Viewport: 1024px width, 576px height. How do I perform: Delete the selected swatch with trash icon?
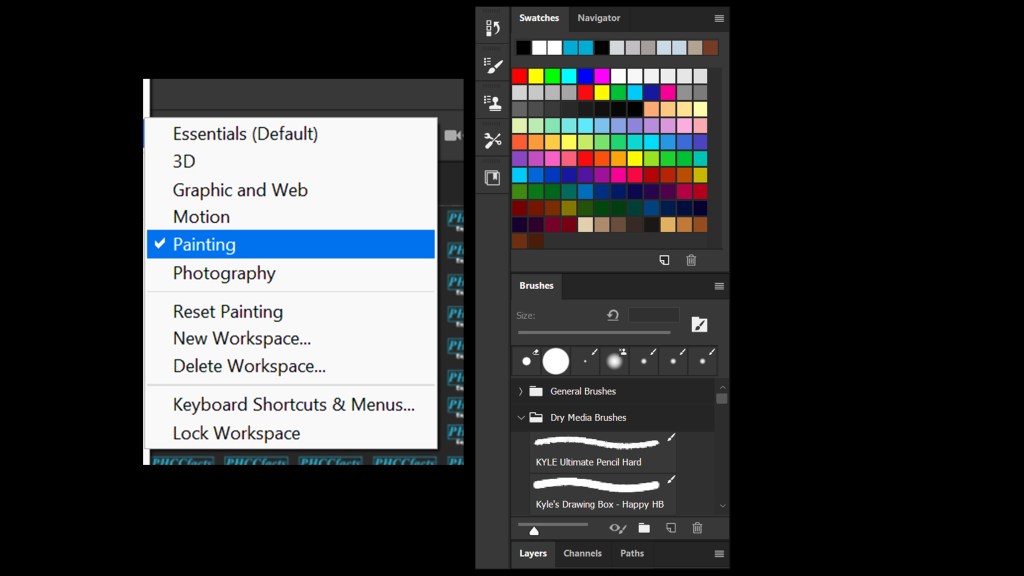tap(691, 260)
